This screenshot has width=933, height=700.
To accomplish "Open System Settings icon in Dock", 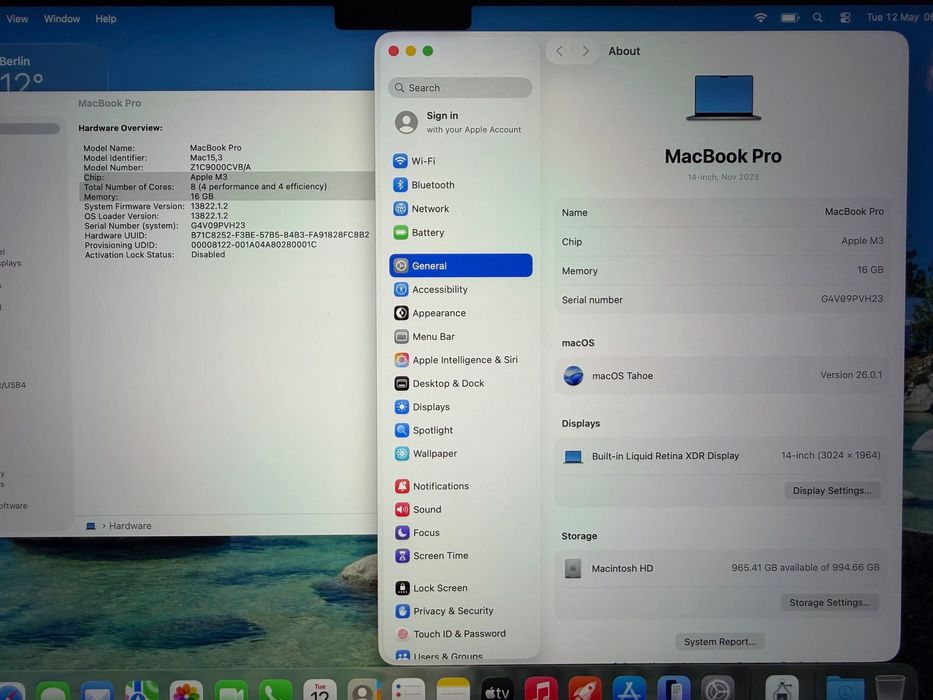I will click(x=717, y=690).
